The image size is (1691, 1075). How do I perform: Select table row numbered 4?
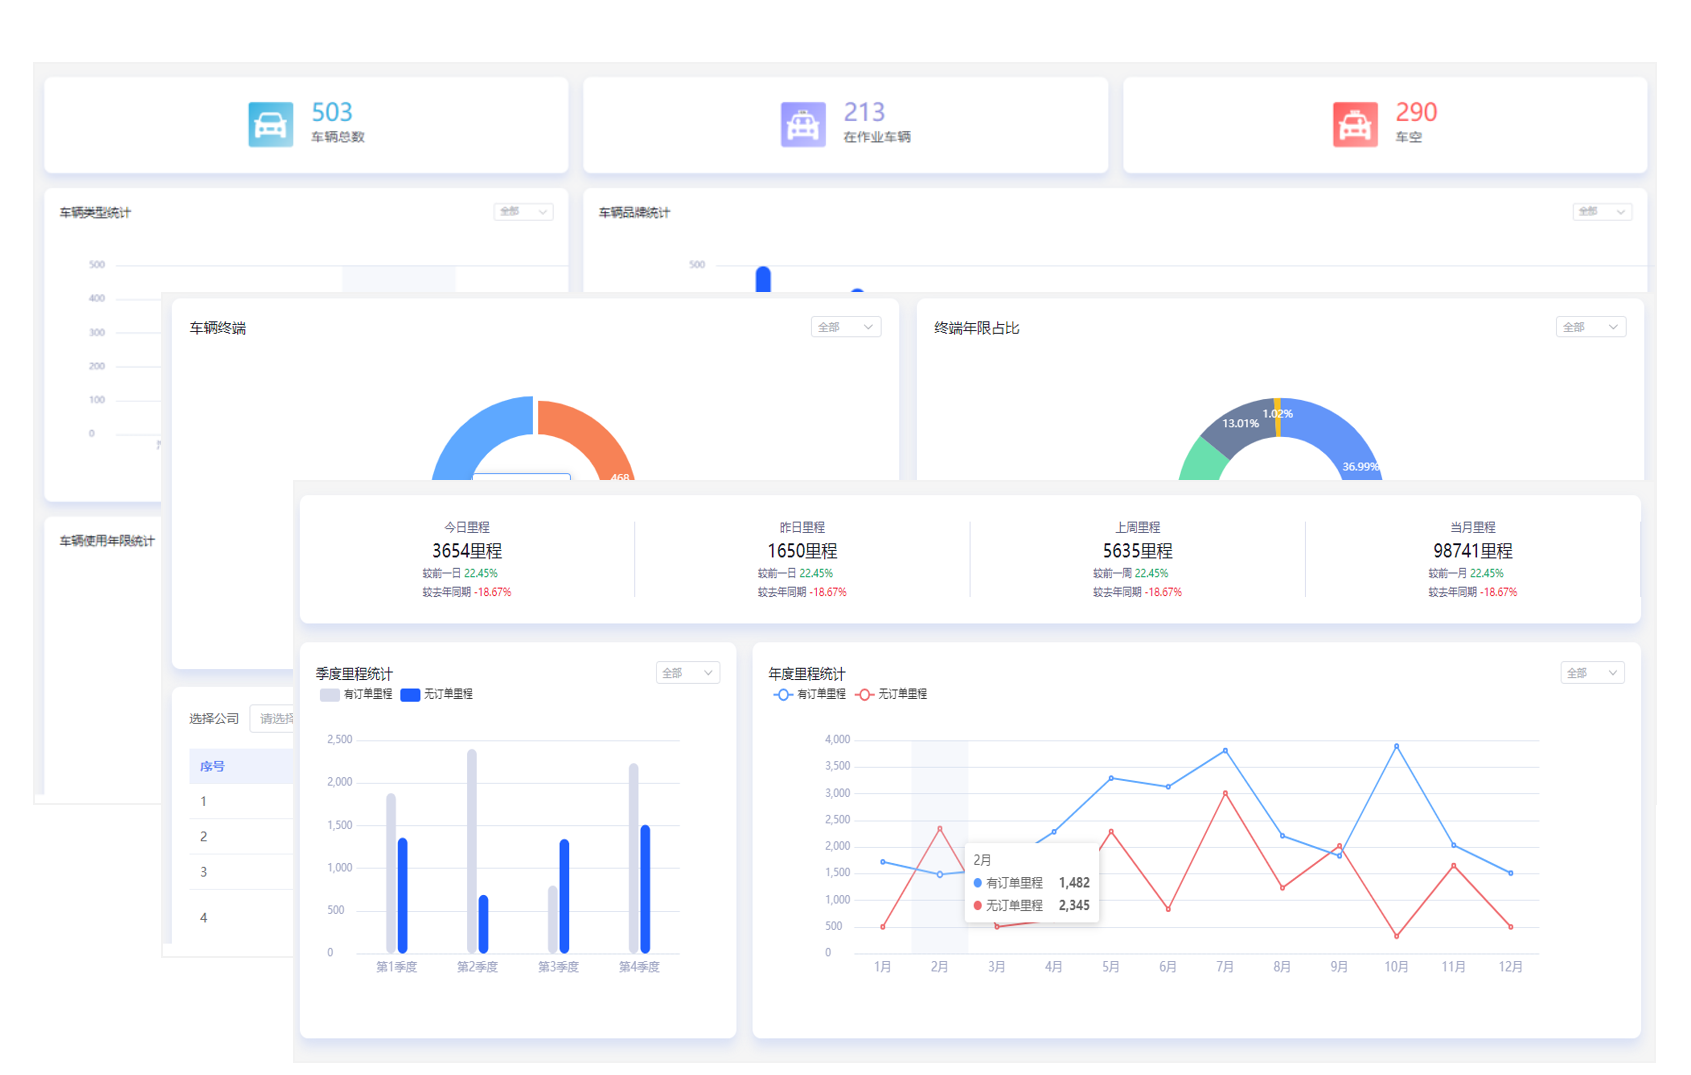point(240,917)
